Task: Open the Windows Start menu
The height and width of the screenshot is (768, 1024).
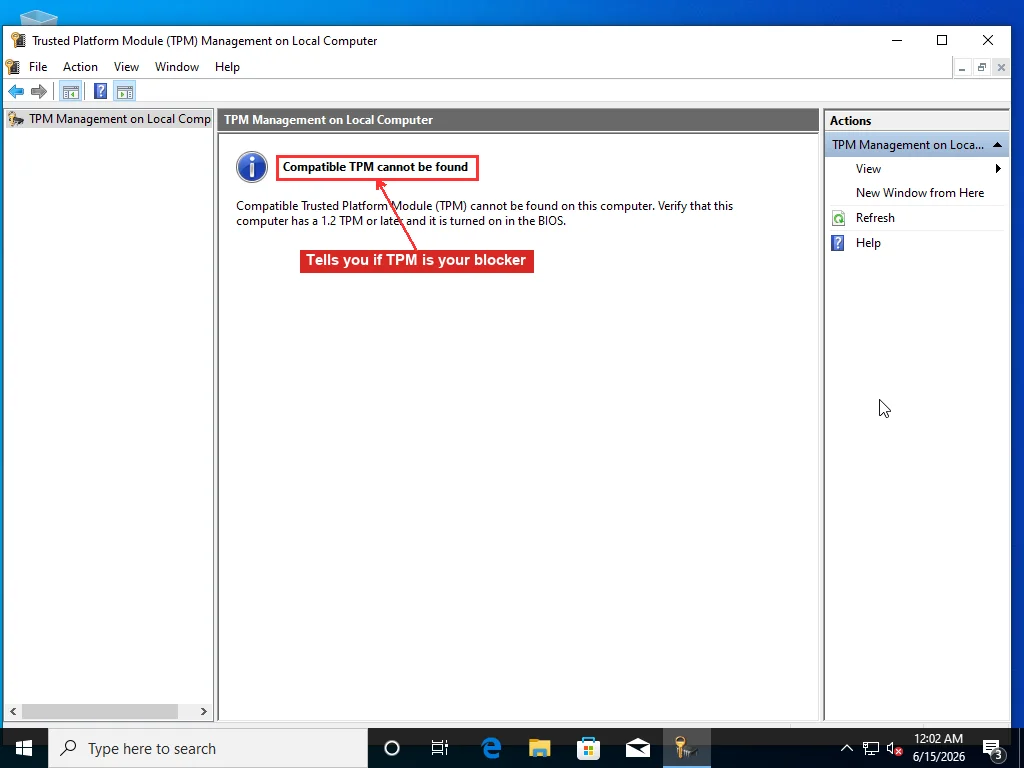Action: pos(24,748)
